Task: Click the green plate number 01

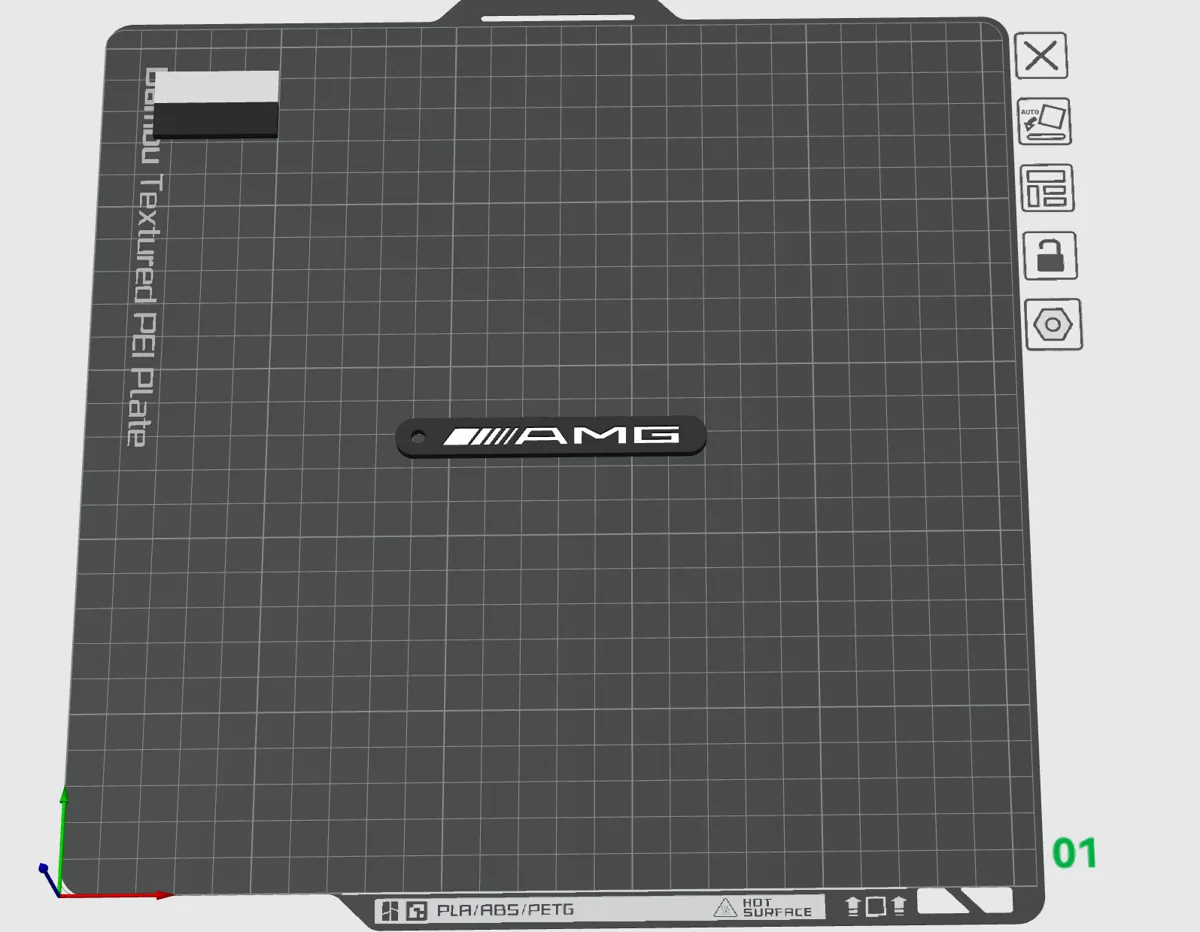Action: [x=1075, y=854]
